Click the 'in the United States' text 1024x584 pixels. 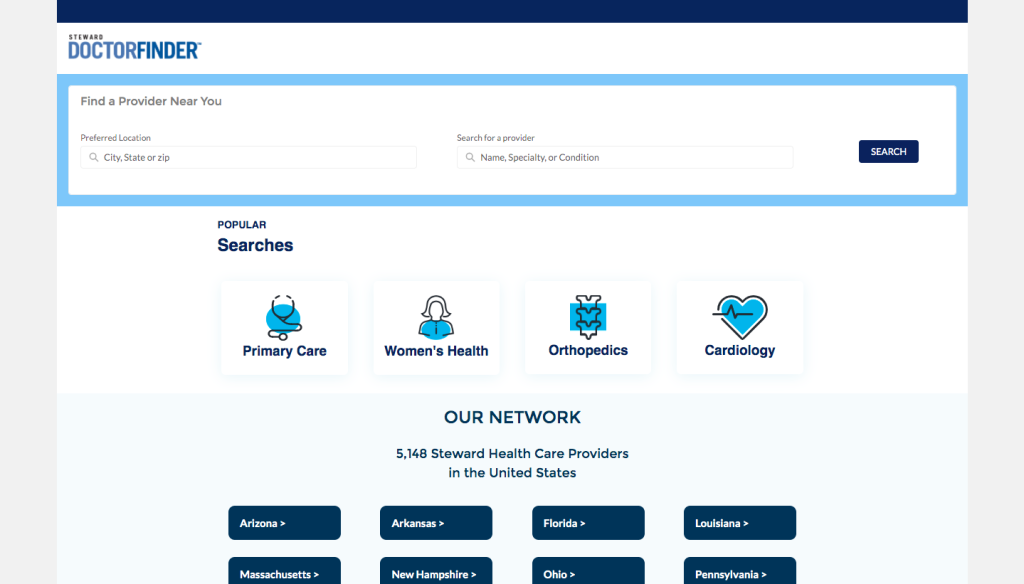(x=512, y=473)
